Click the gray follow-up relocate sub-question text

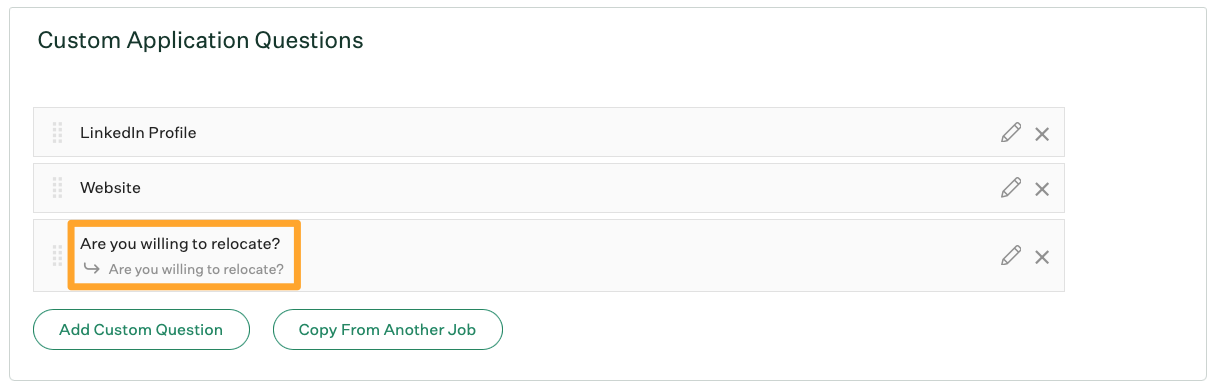tap(196, 269)
